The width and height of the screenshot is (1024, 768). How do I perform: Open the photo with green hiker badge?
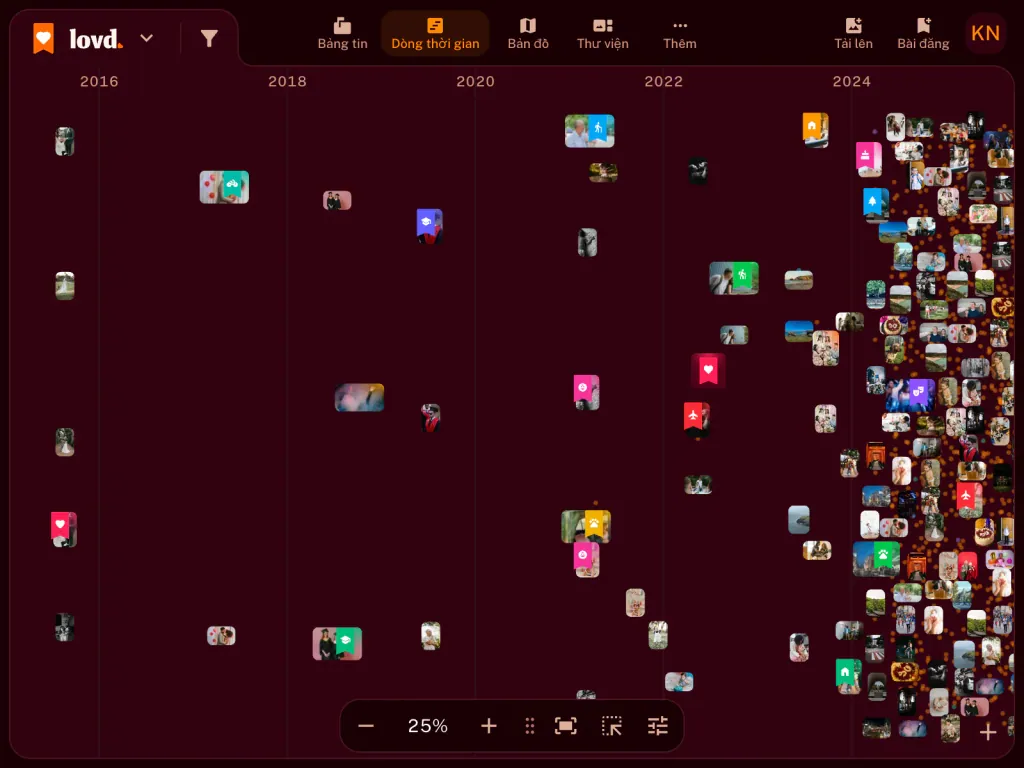pos(734,278)
